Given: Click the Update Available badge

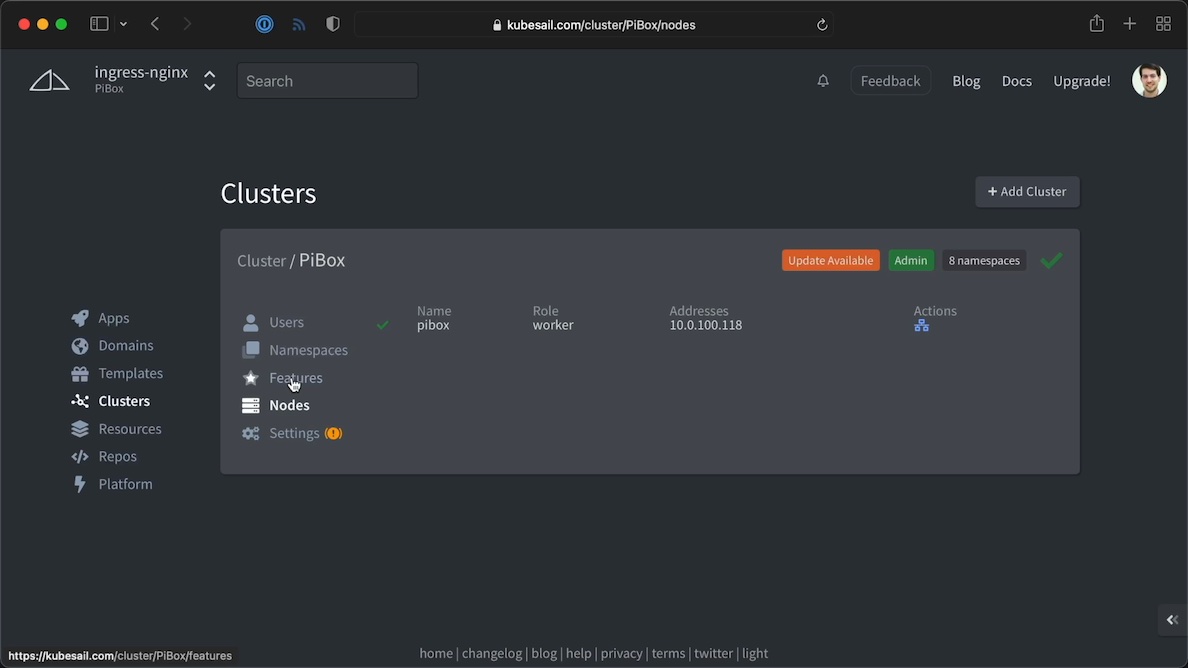Looking at the screenshot, I should point(830,261).
